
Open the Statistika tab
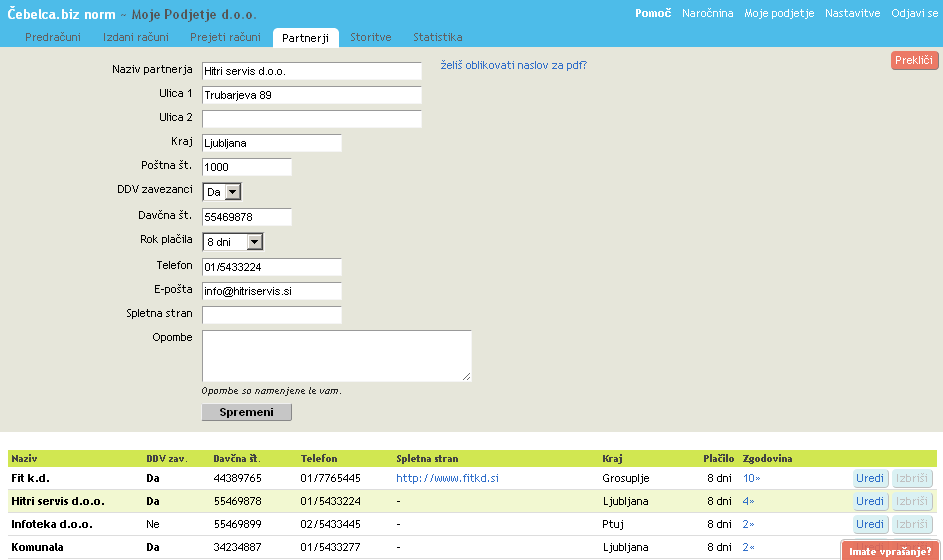click(437, 38)
